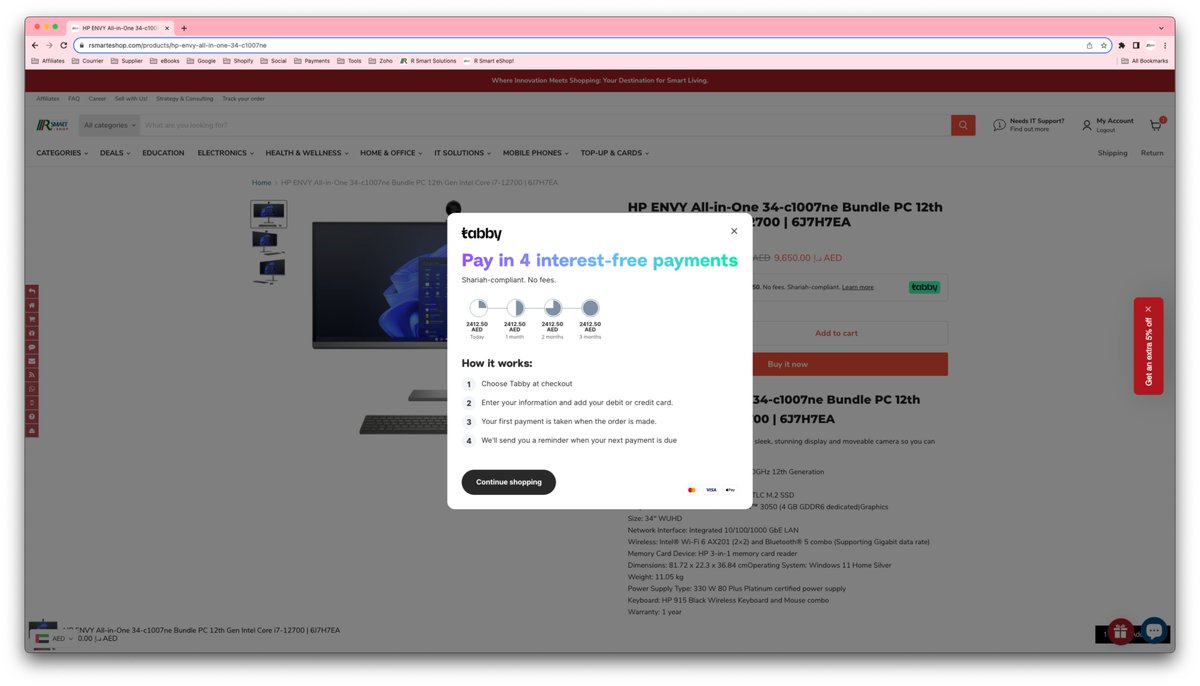Click the product search input field
This screenshot has width=1200, height=686.
pos(545,125)
